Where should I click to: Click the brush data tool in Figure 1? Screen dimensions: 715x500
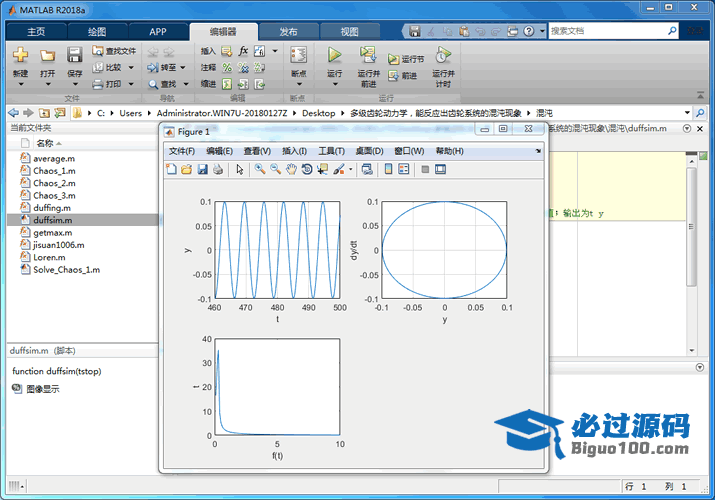[x=338, y=170]
